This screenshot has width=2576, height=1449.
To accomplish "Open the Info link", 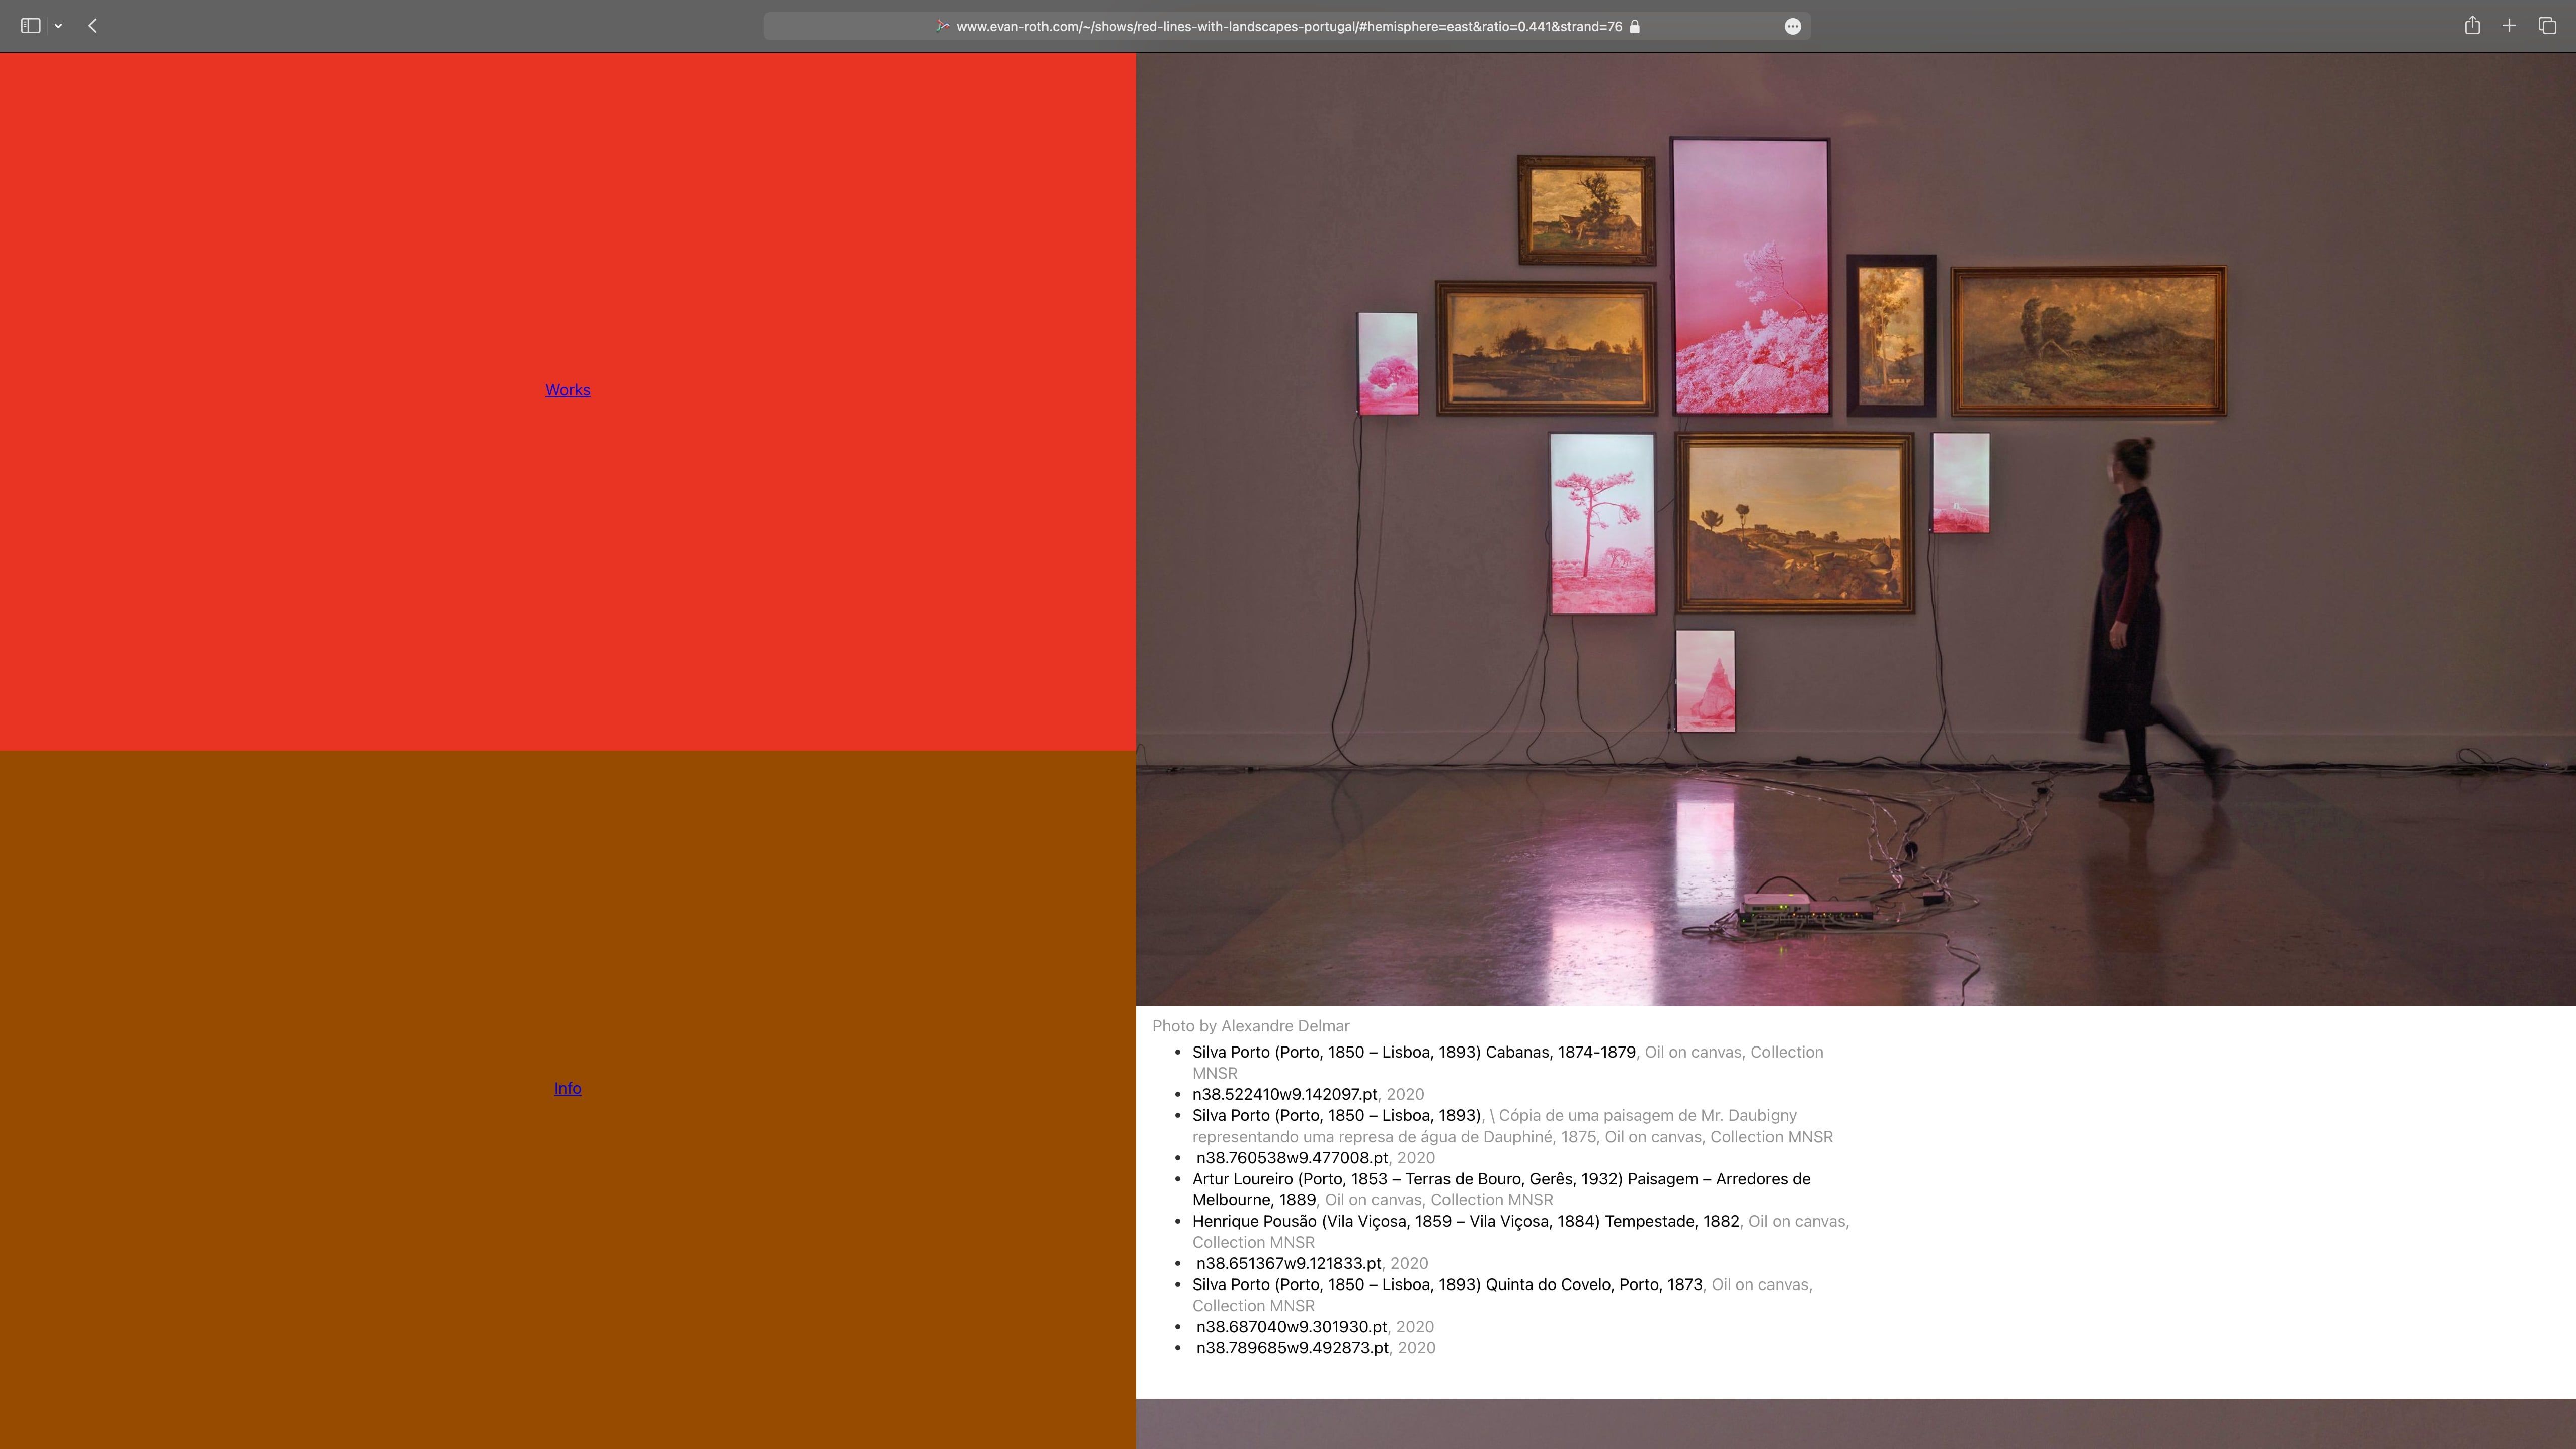I will [567, 1088].
